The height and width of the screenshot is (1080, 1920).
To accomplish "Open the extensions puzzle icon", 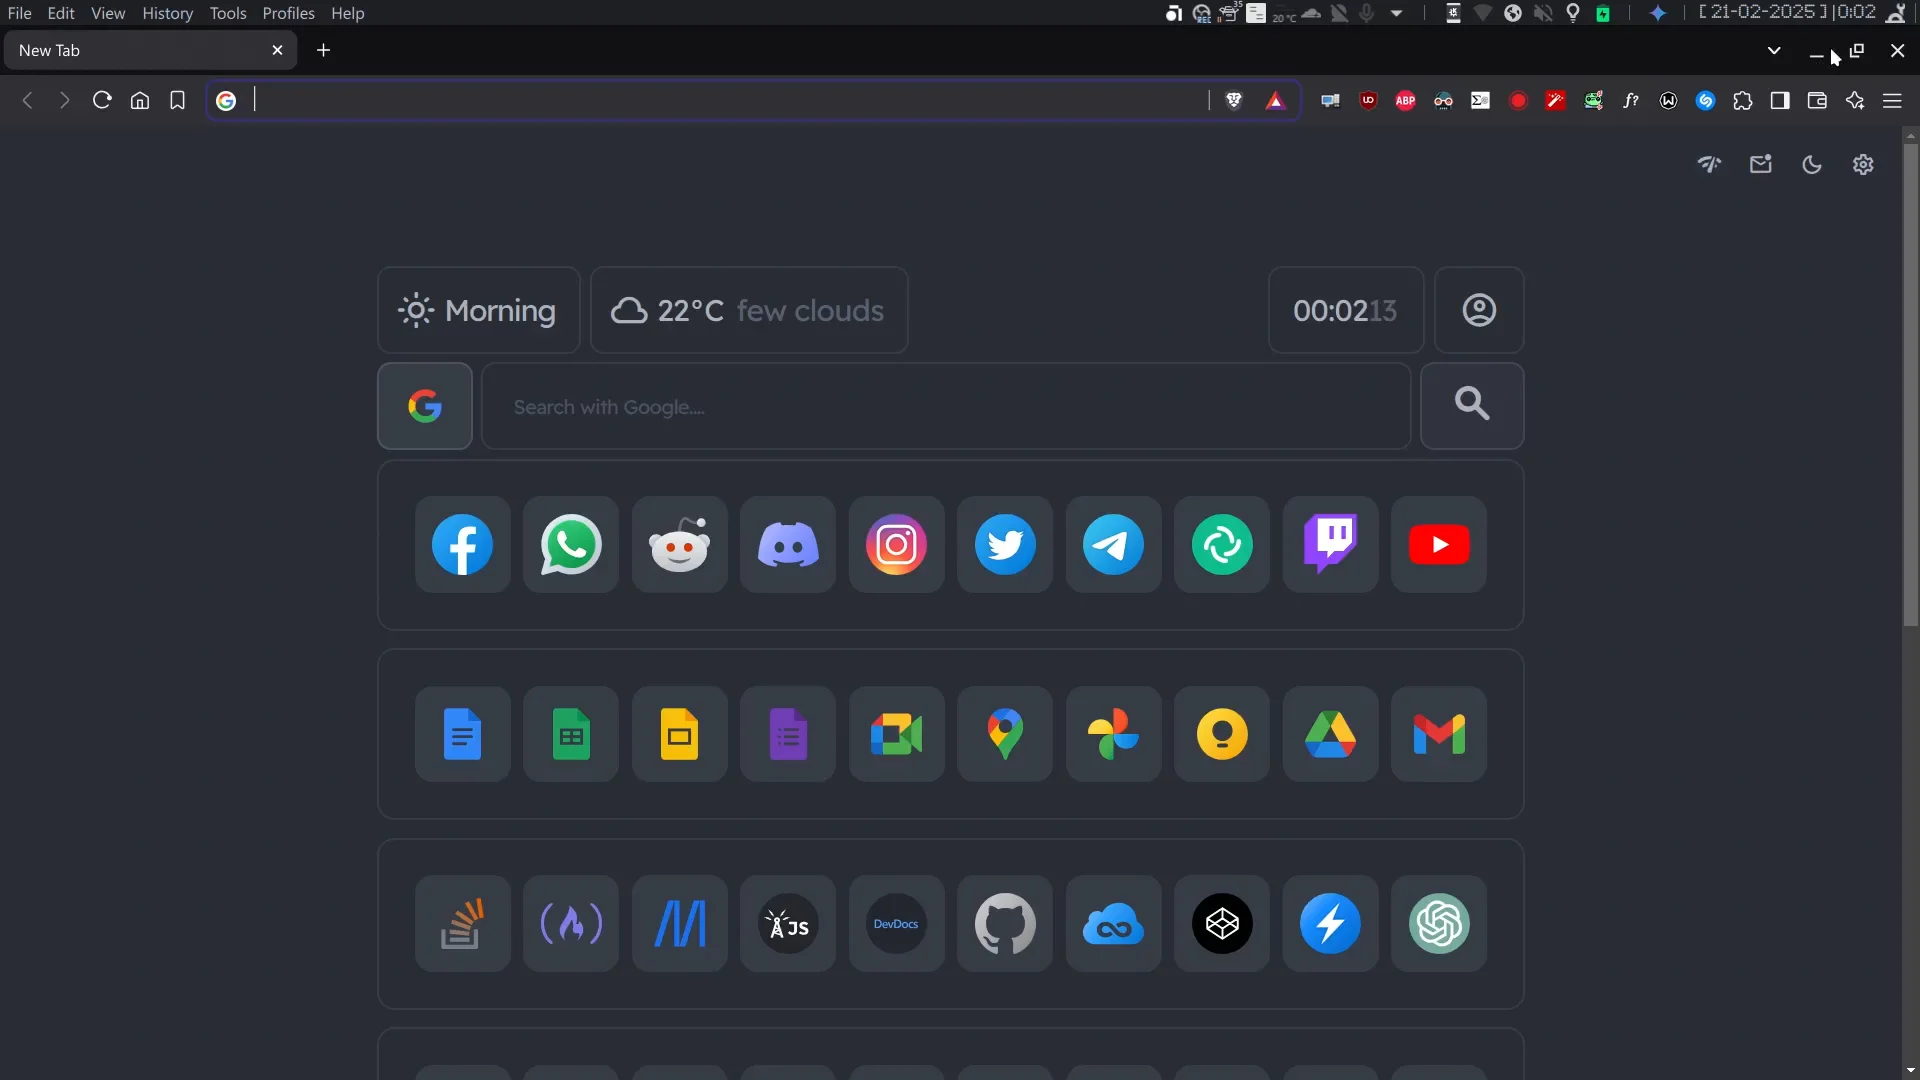I will pyautogui.click(x=1743, y=100).
